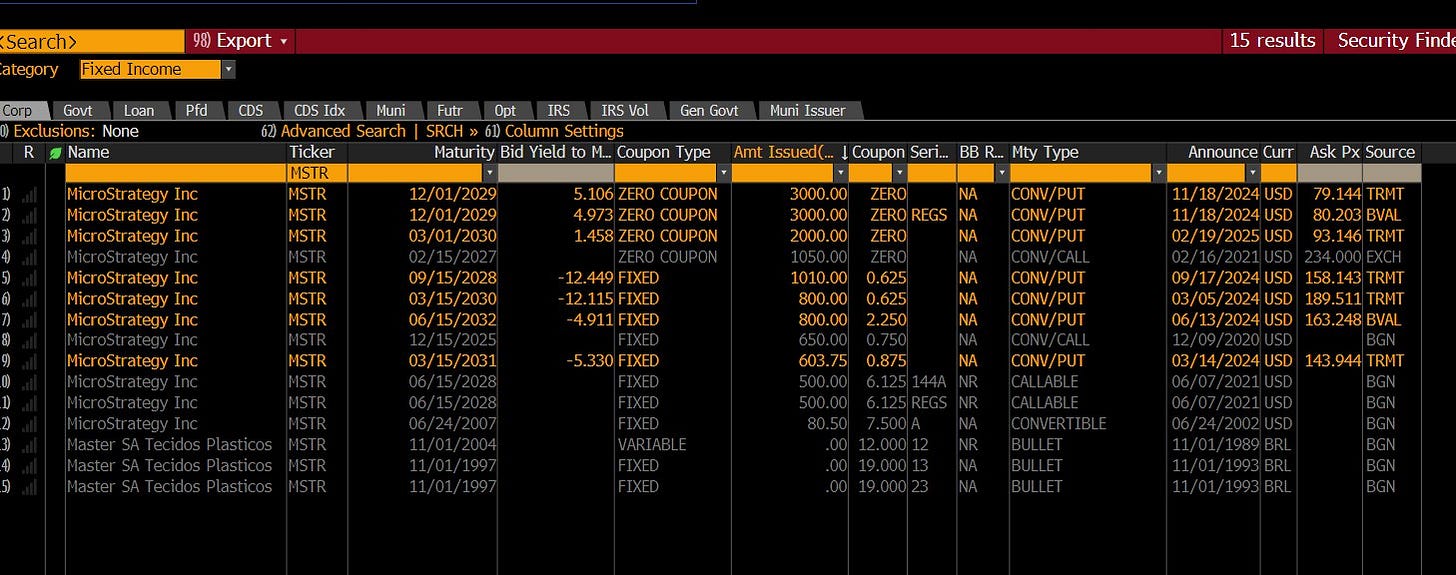This screenshot has width=1456, height=575.
Task: Click bar-chart icon in 02/15/2027 maturity row
Action: (x=30, y=257)
